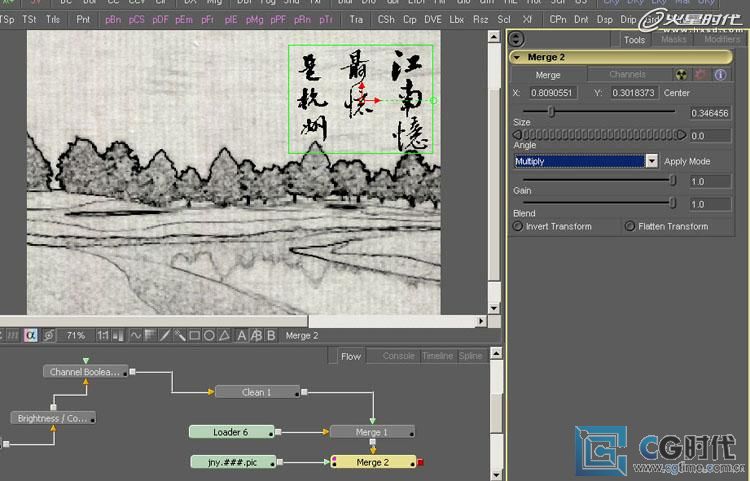Show buffer A in the viewer
This screenshot has height=481, width=750.
pos(242,336)
